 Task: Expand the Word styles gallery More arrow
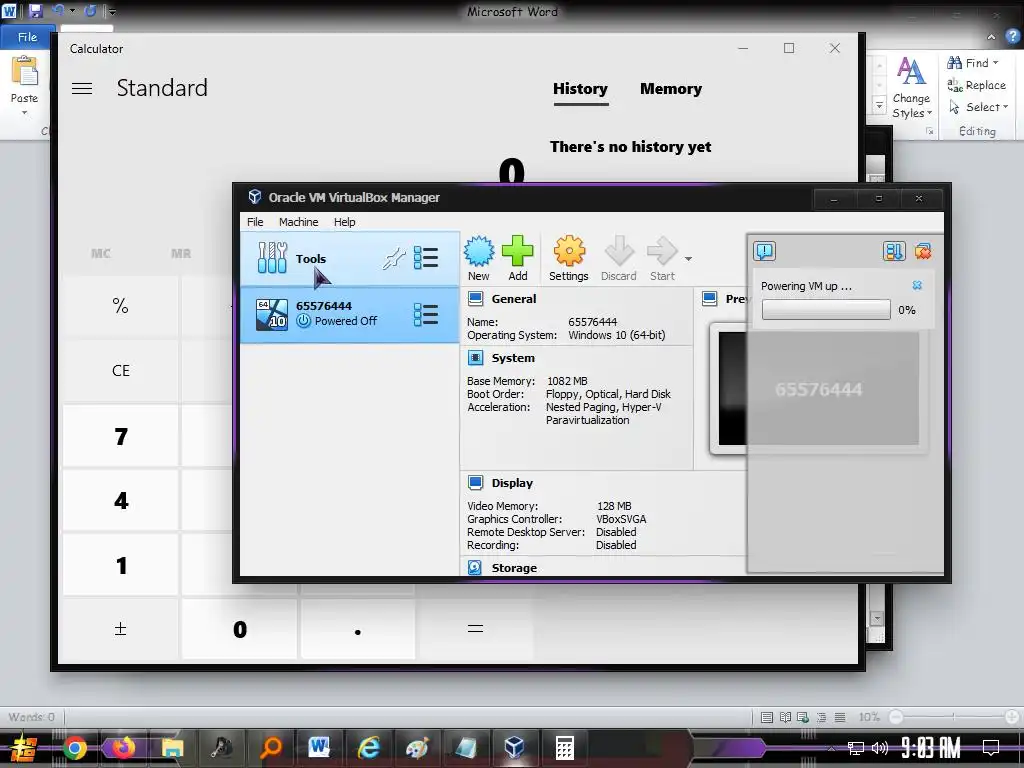tap(879, 105)
